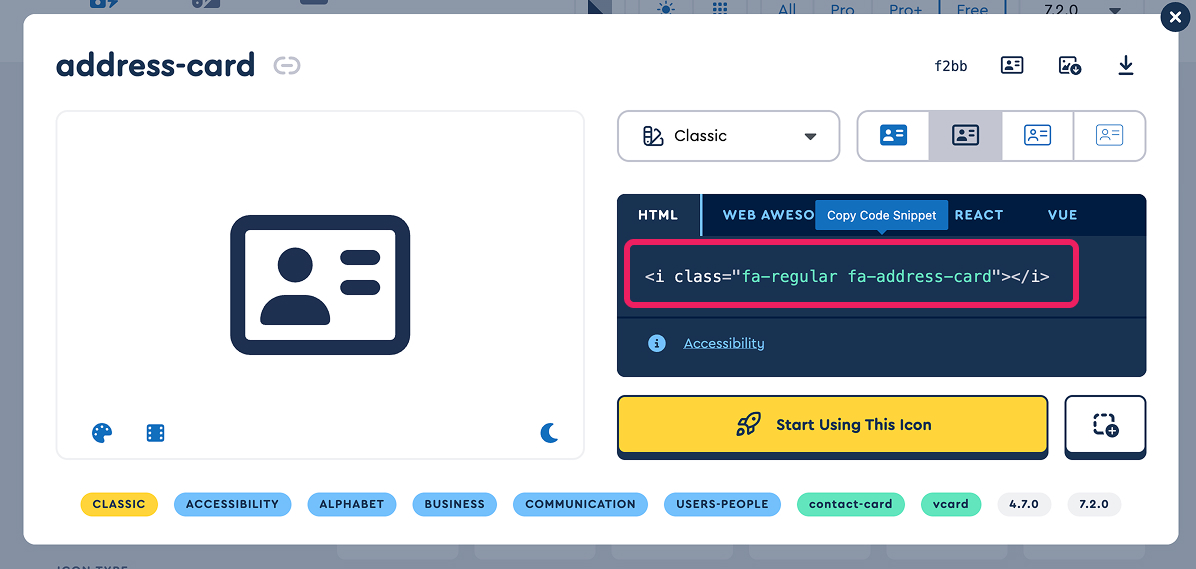Copy the address-card glyph icon
Viewport: 1196px width, 569px height.
(x=1011, y=66)
